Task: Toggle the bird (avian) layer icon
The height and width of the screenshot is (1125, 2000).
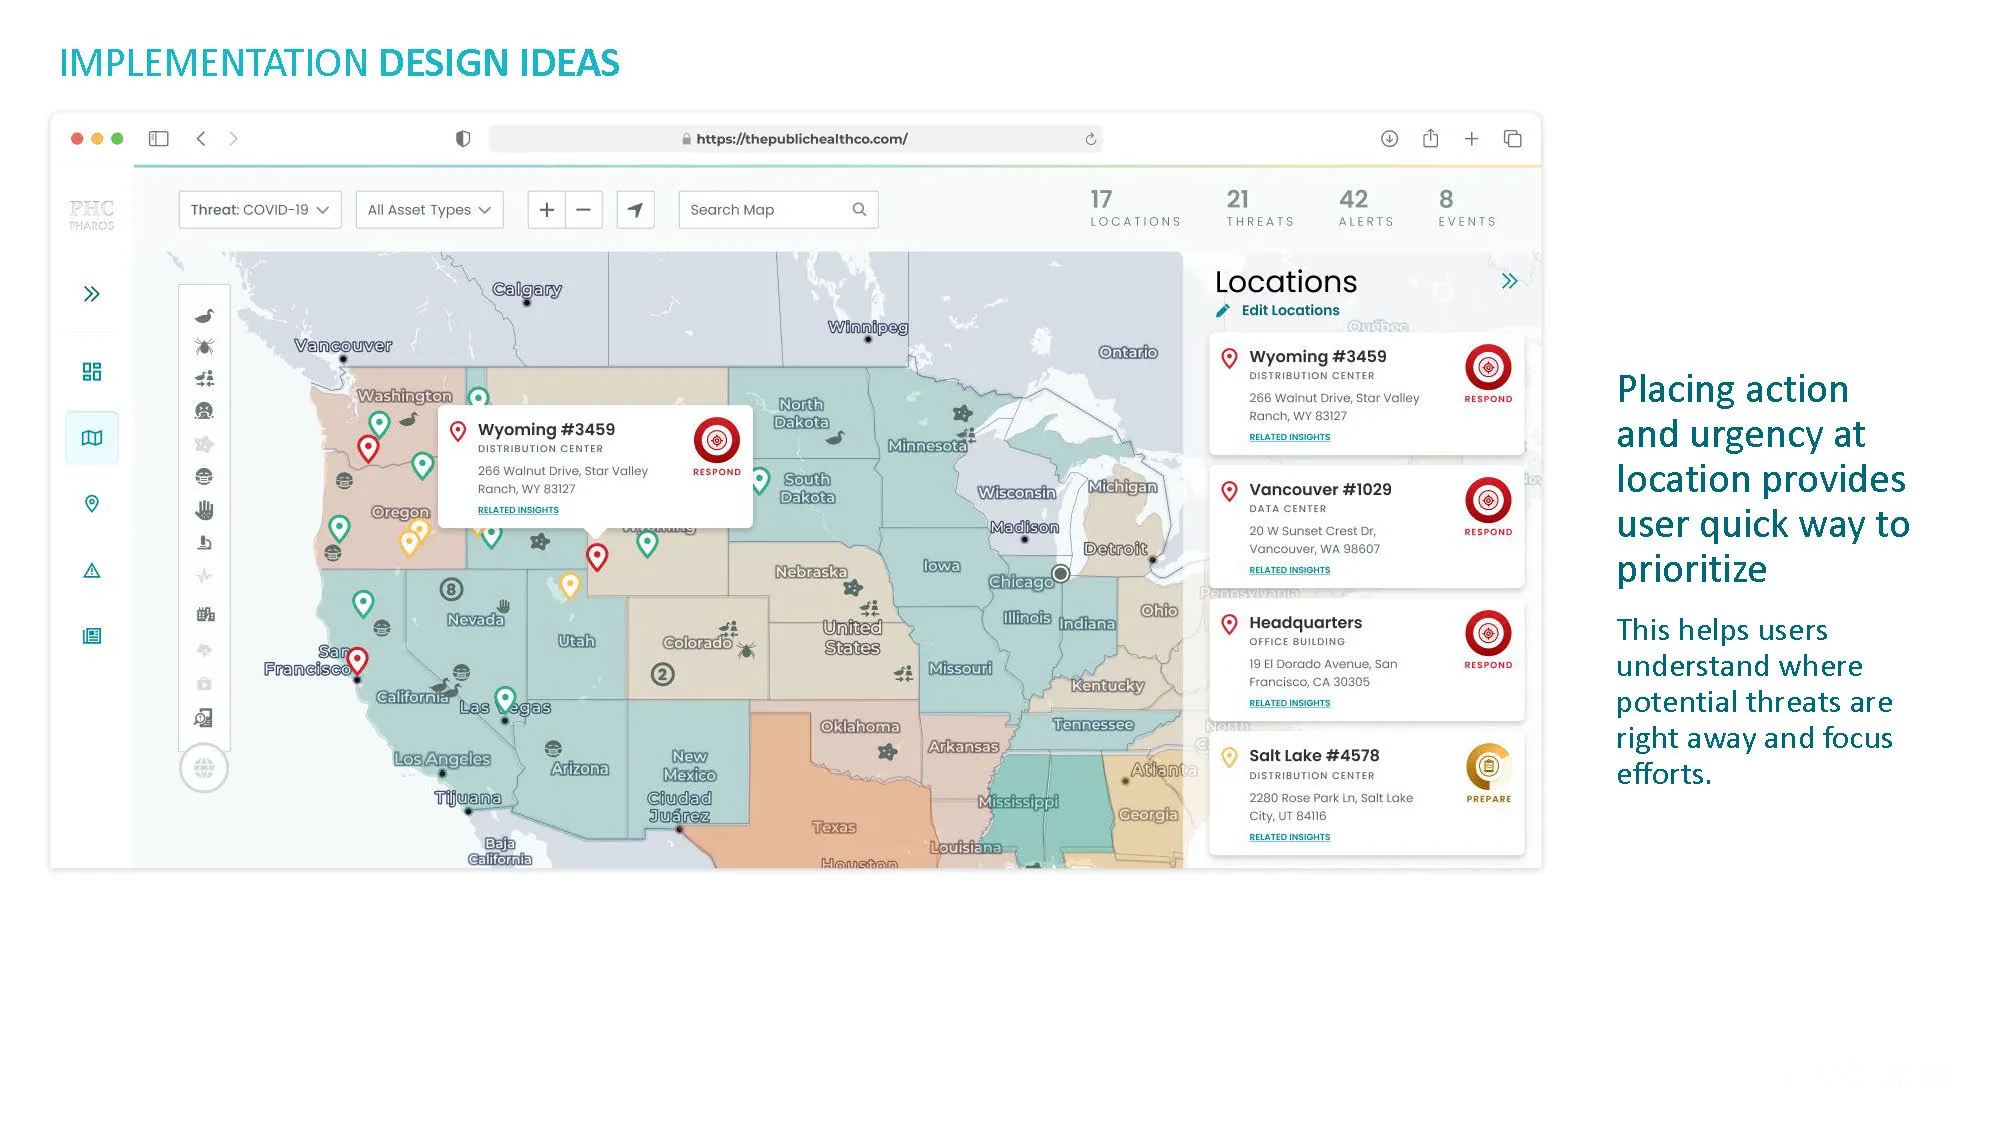Action: 204,316
